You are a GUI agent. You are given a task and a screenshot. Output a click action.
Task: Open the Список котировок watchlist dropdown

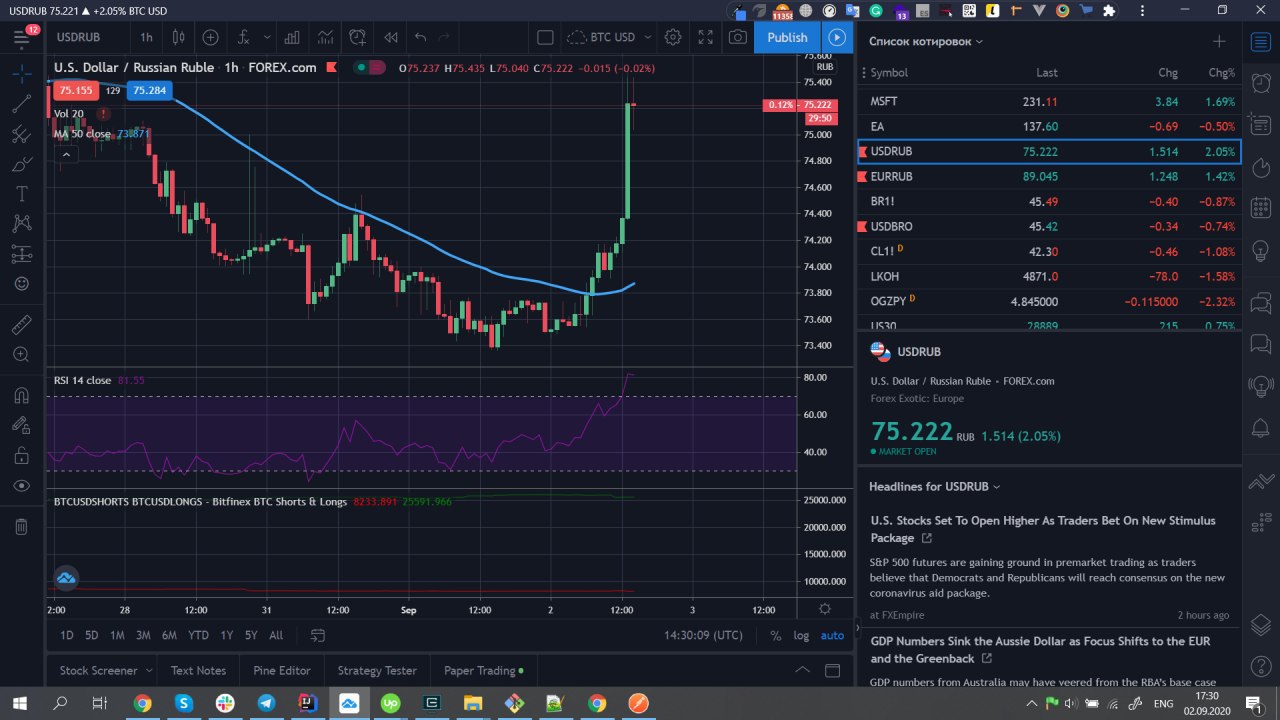pyautogui.click(x=926, y=41)
